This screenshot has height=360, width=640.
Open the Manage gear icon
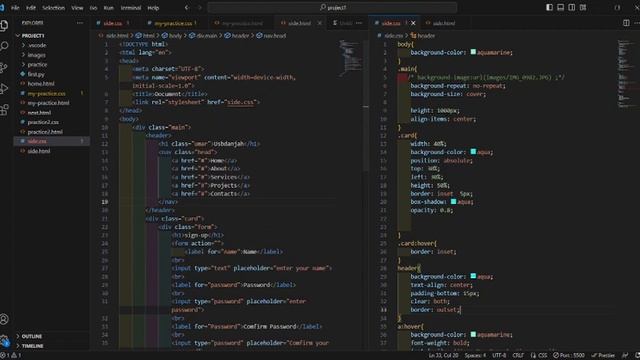point(4,340)
